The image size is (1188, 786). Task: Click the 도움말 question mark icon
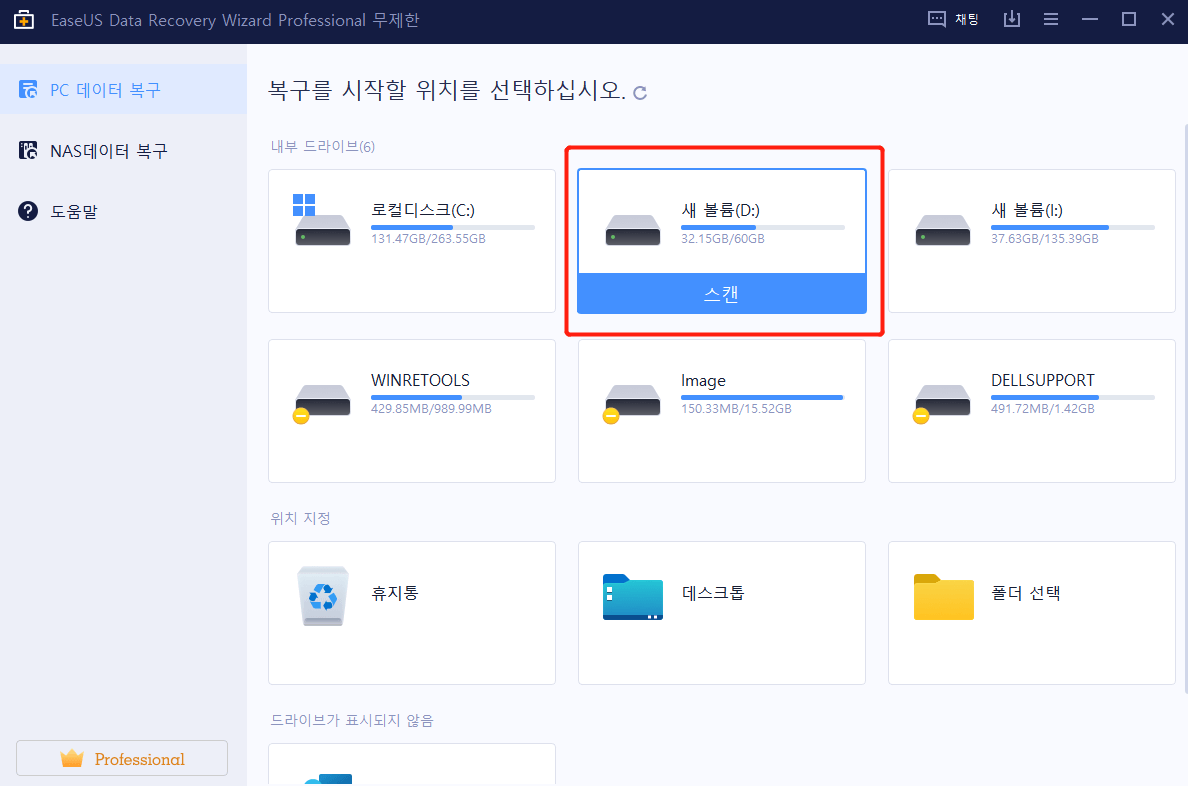click(x=28, y=211)
